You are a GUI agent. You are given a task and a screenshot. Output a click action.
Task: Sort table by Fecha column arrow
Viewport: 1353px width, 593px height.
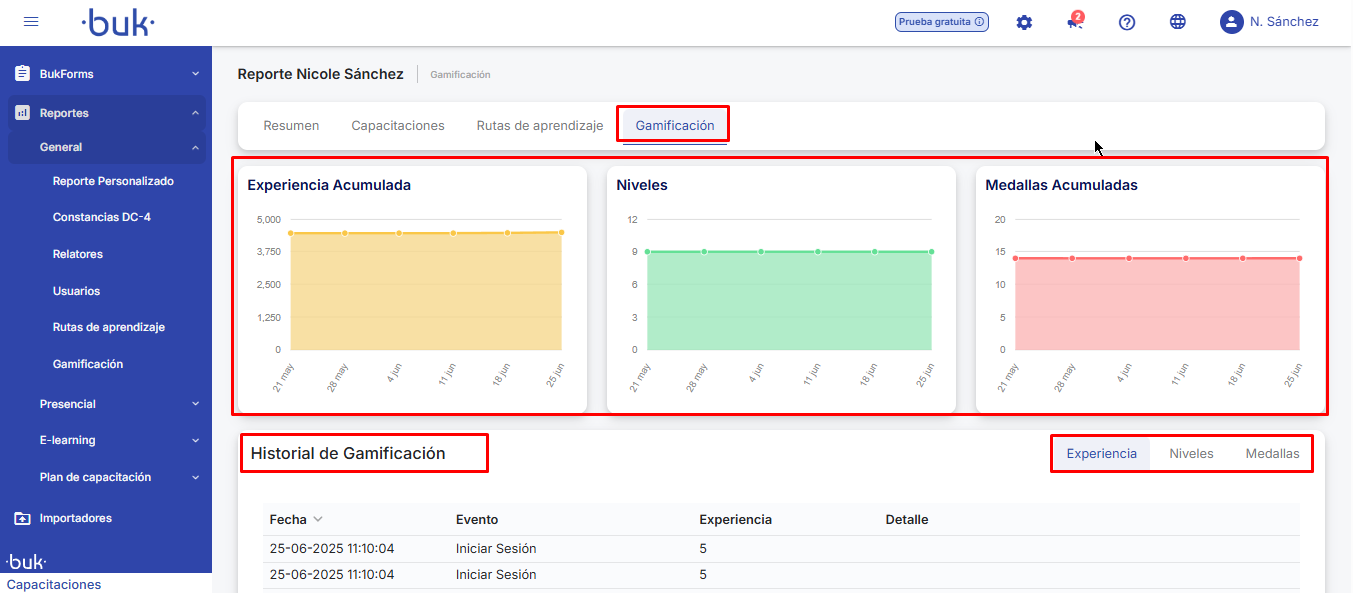click(x=318, y=519)
